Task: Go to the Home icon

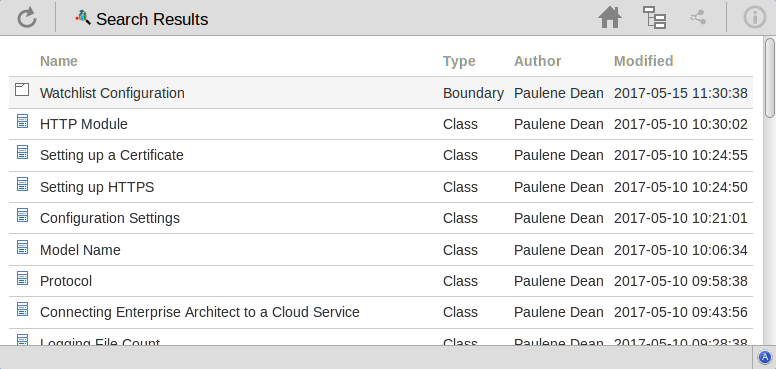Action: 610,18
